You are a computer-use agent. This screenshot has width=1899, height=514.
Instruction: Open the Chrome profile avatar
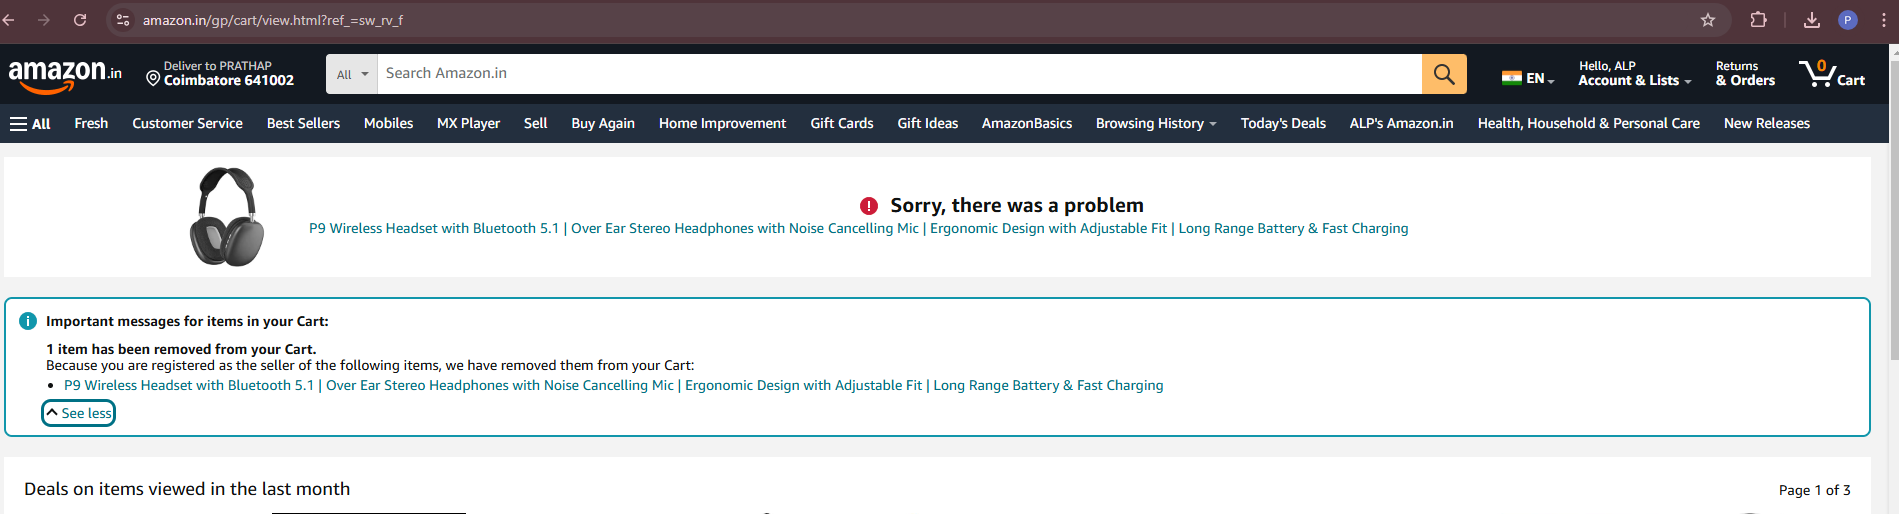pos(1848,20)
